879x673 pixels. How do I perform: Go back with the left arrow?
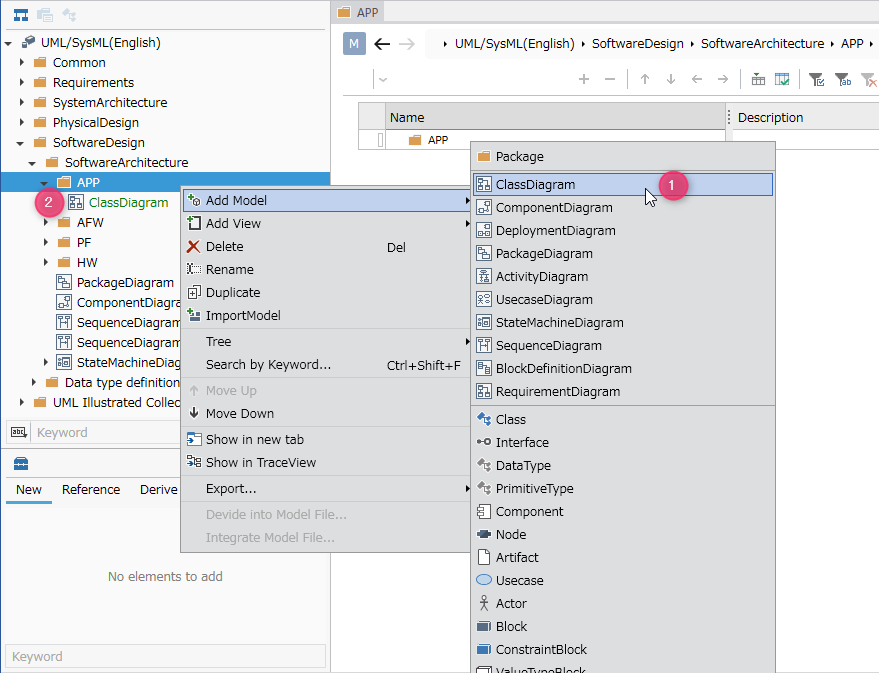pyautogui.click(x=382, y=44)
